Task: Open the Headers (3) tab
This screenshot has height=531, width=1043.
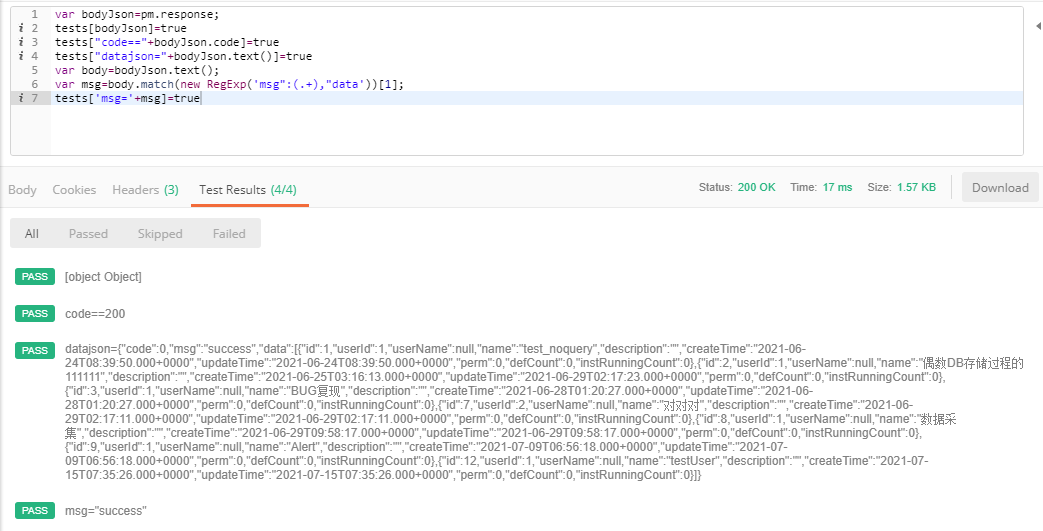Action: [x=145, y=190]
